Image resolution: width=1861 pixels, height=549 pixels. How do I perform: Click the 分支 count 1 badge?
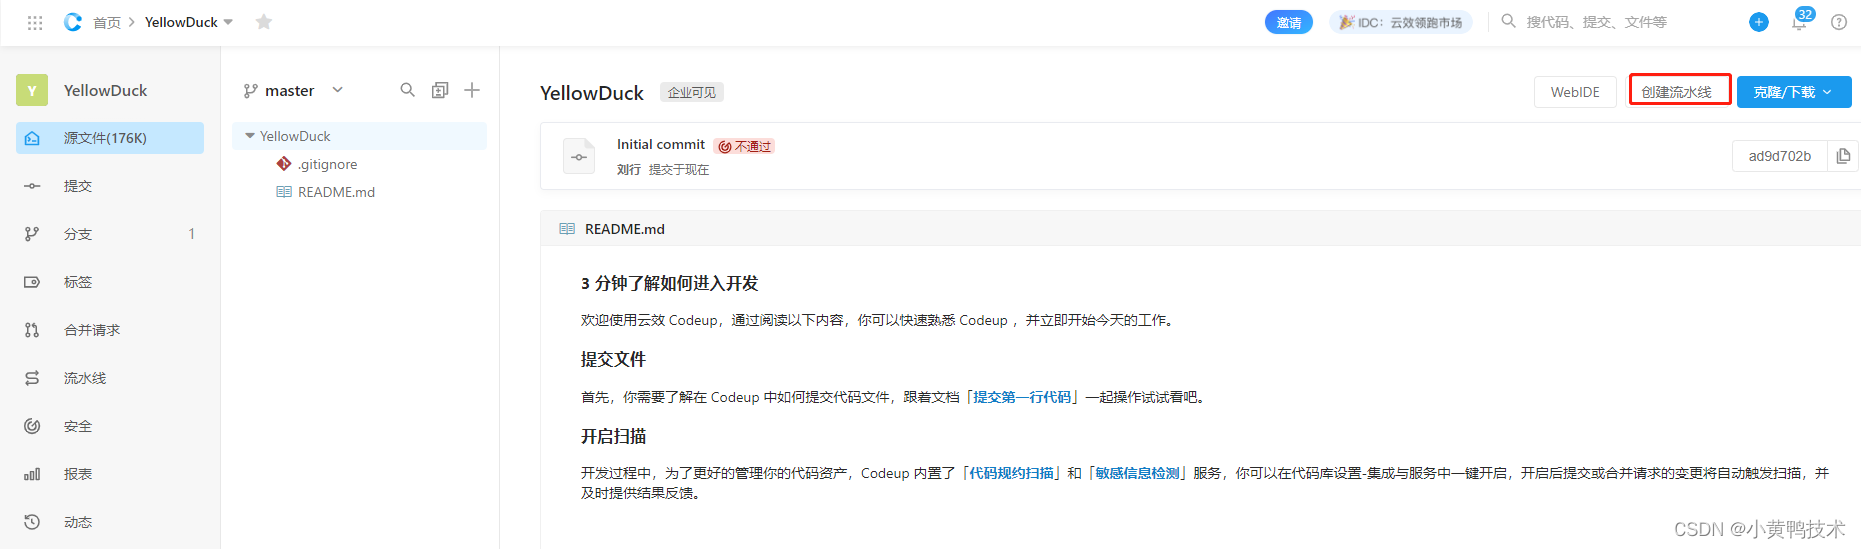(192, 234)
